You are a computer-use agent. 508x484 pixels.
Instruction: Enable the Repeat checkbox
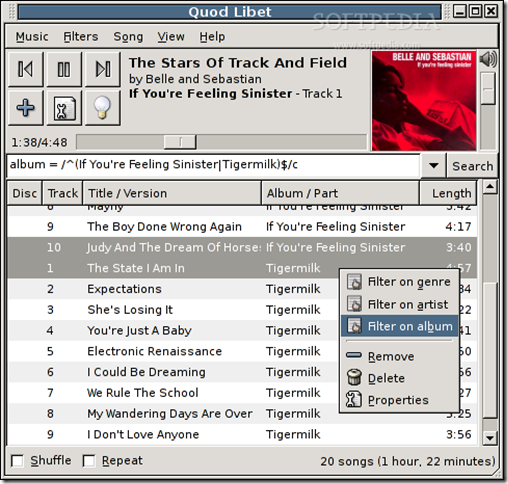(89, 461)
